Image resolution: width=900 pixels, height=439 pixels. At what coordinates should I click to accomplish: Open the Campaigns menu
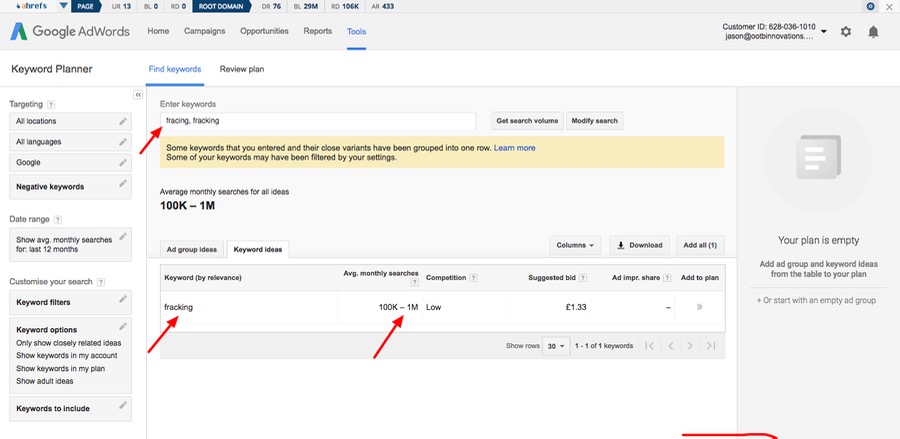coord(204,31)
